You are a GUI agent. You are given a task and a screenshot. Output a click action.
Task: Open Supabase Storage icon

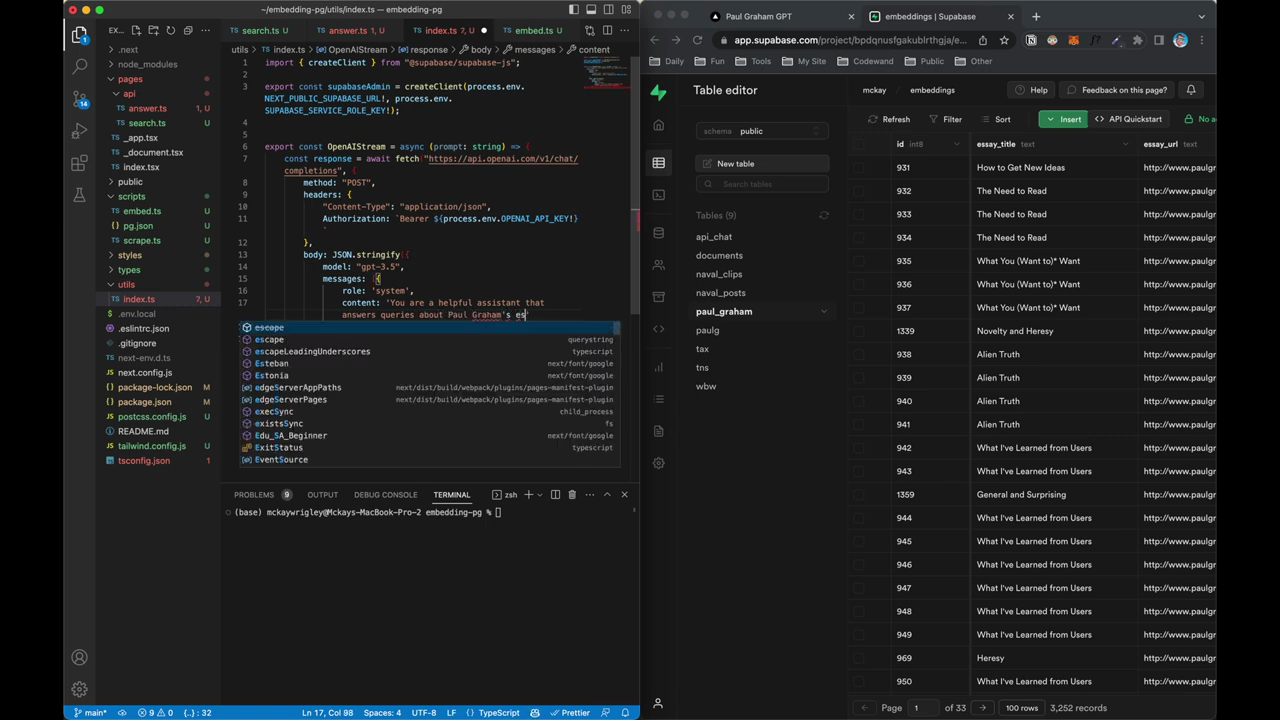point(658,297)
